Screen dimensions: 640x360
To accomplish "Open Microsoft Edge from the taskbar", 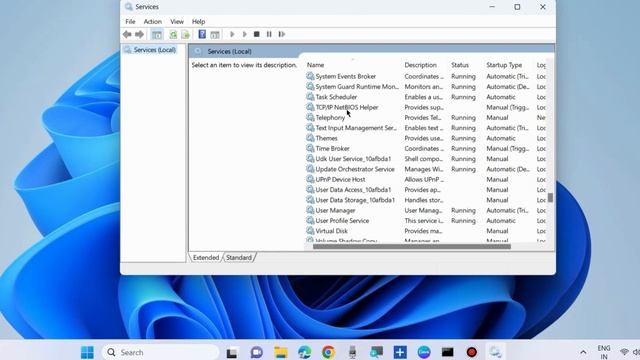I will click(x=304, y=352).
